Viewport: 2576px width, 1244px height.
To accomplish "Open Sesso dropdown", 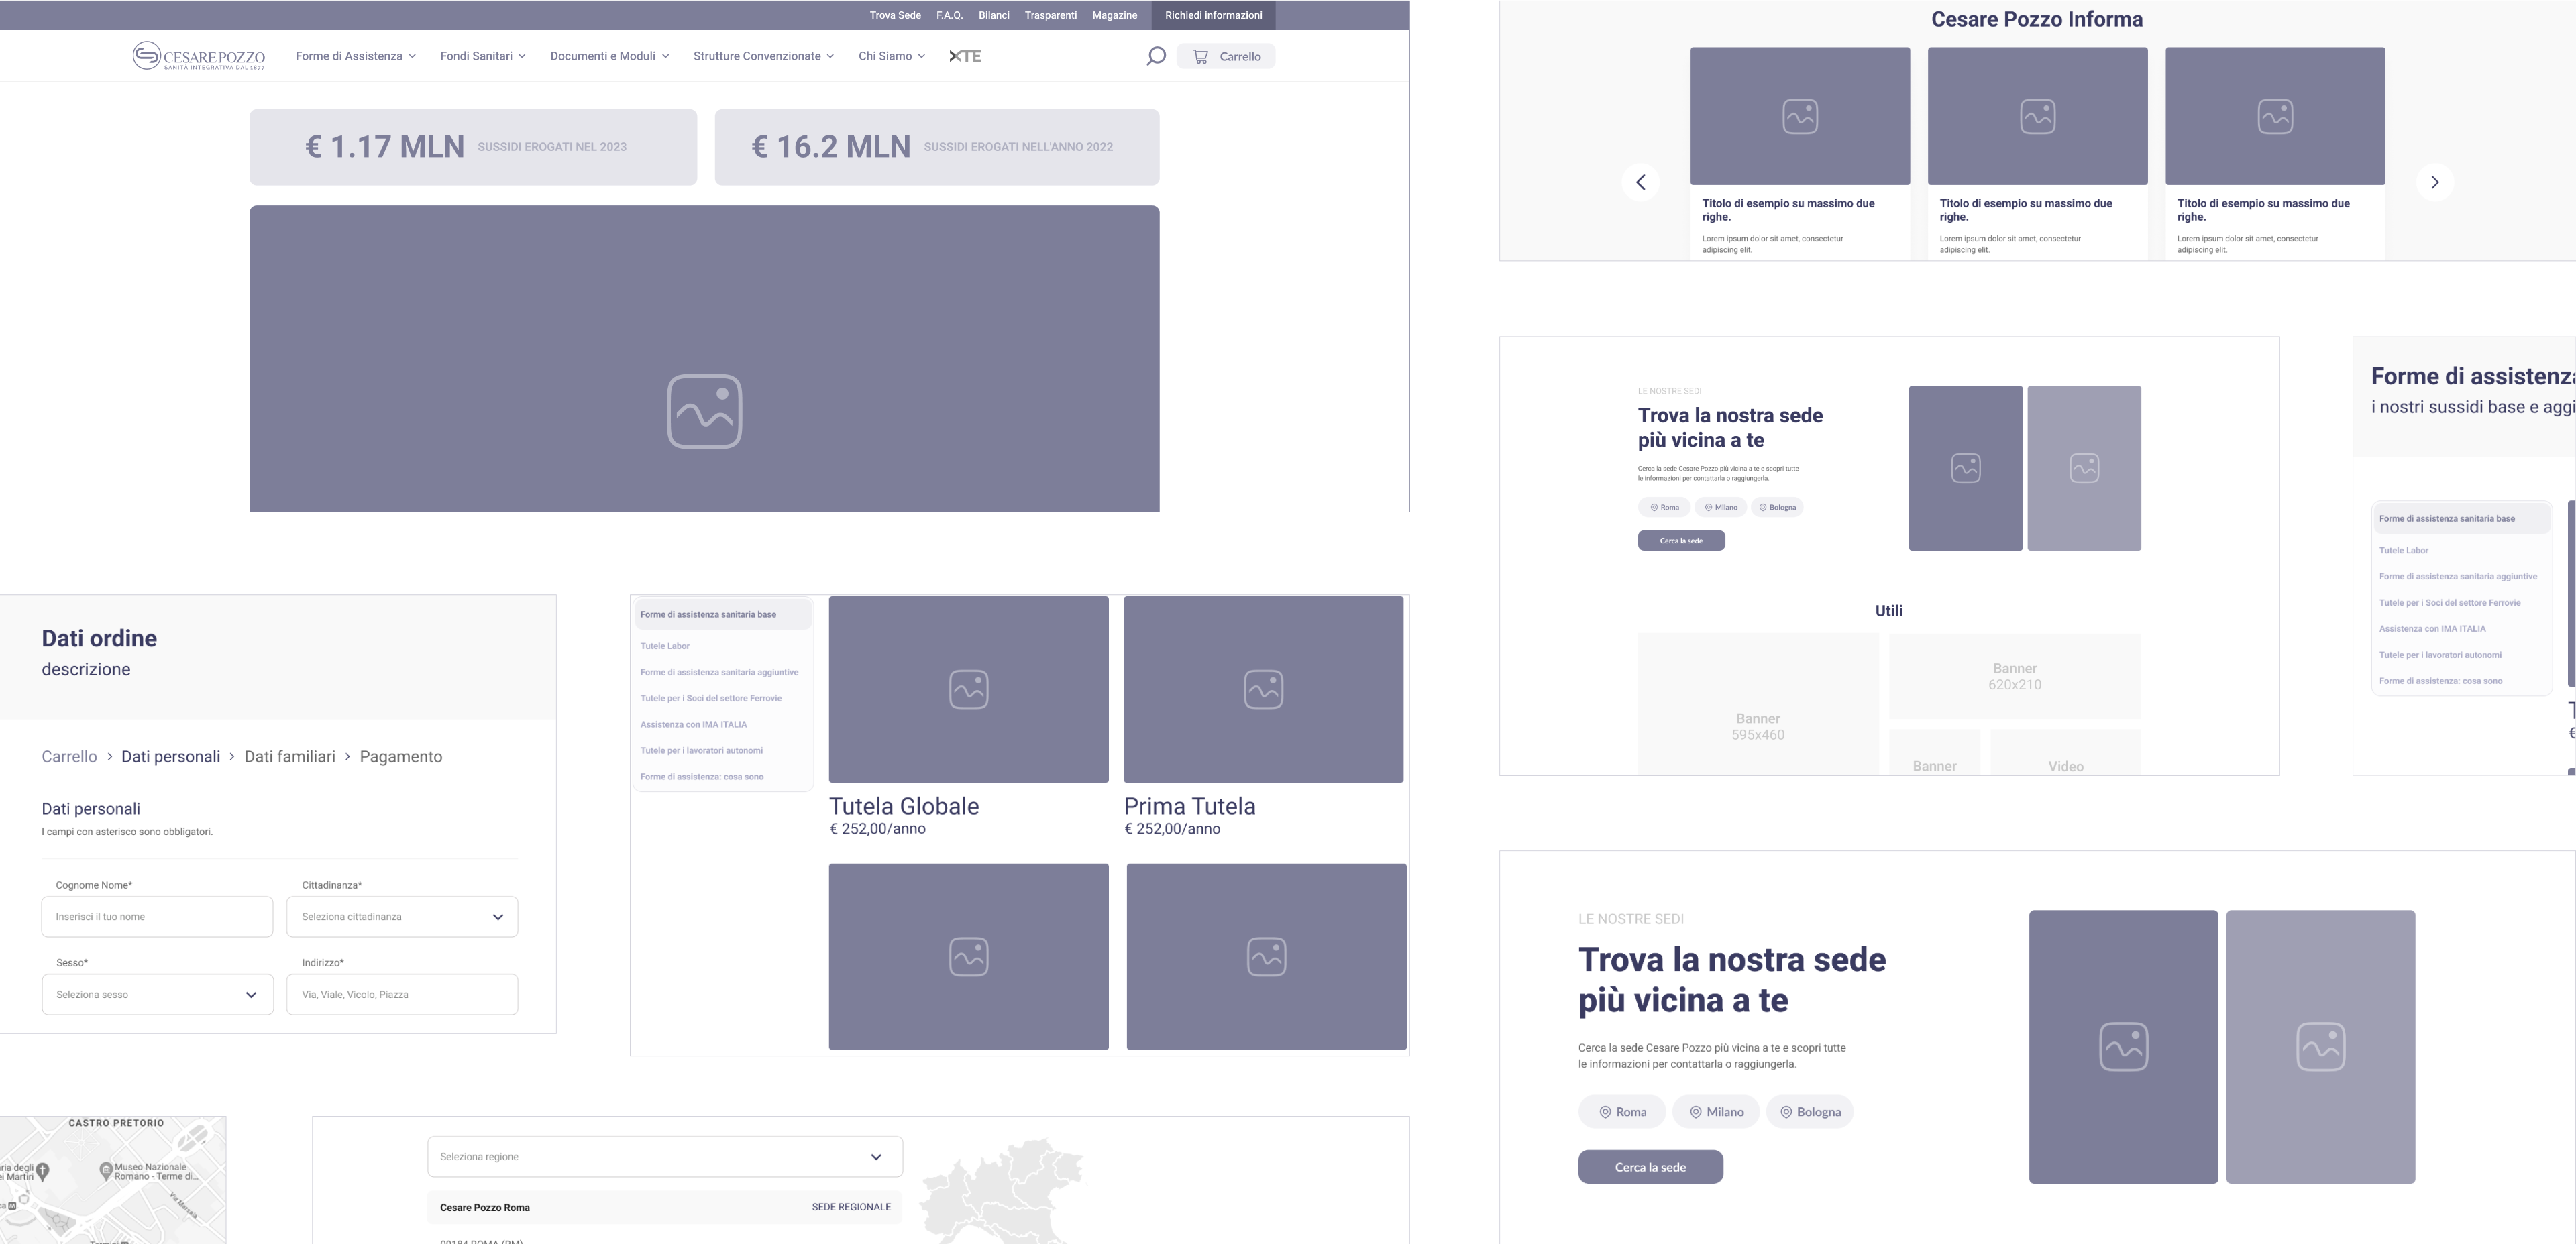I will point(157,995).
